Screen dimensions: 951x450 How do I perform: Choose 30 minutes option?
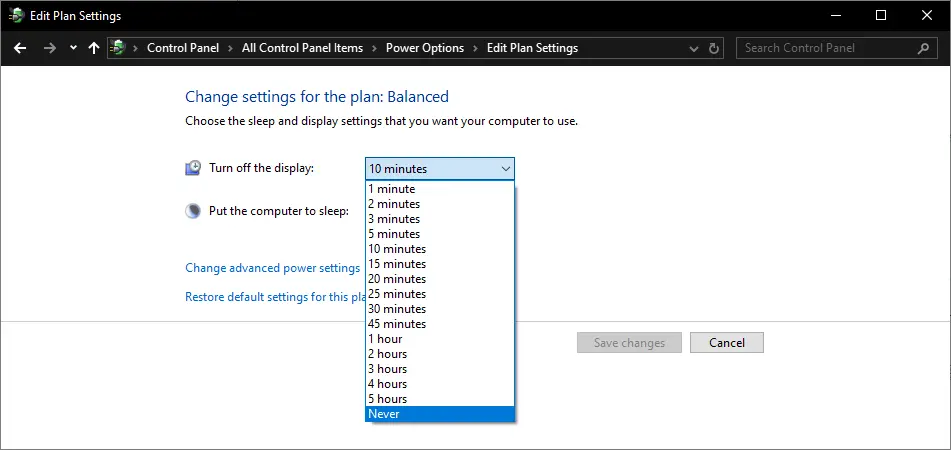pyautogui.click(x=440, y=309)
